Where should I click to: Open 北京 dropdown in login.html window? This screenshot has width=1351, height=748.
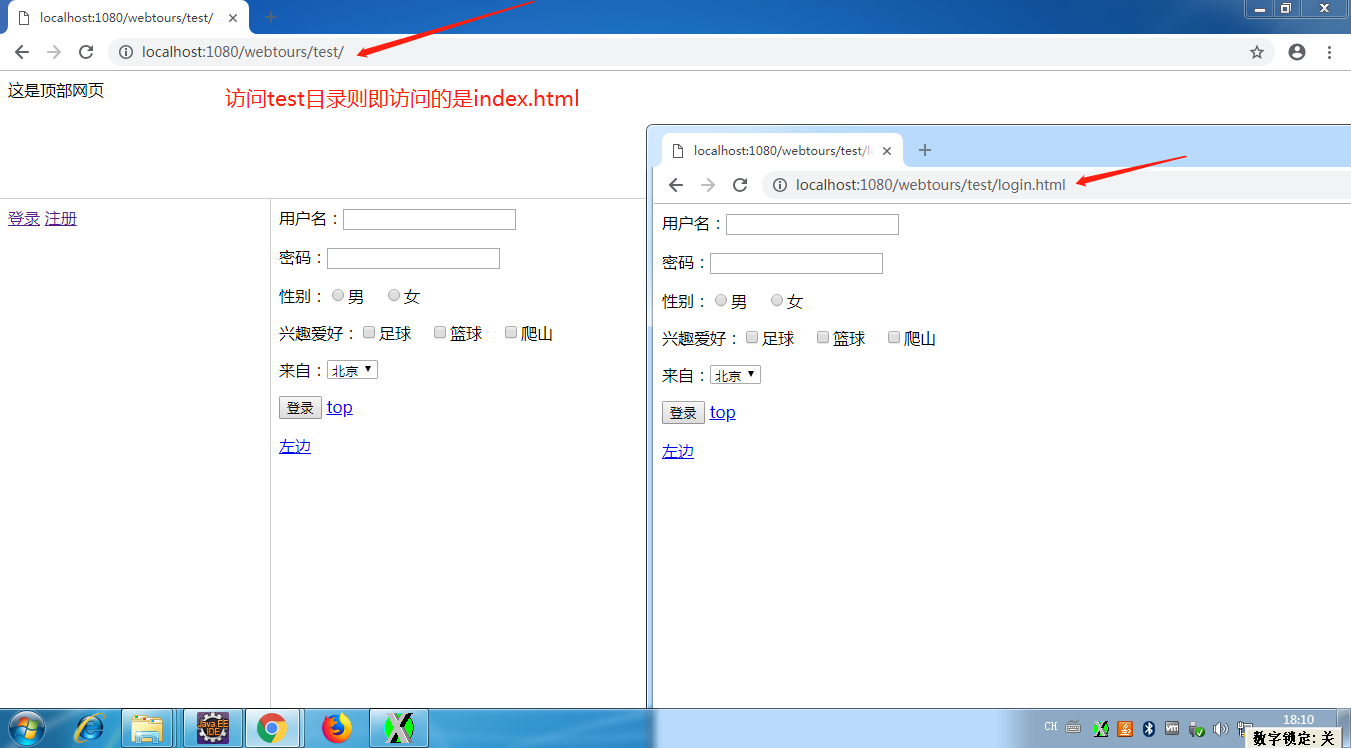[735, 375]
